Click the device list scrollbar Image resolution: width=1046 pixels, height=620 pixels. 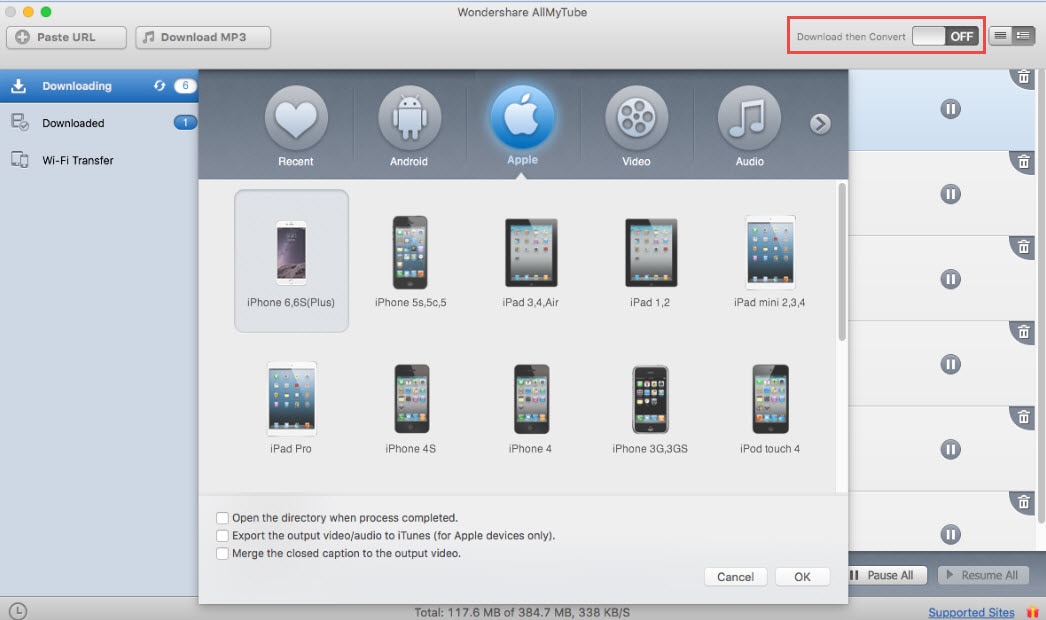click(x=842, y=262)
